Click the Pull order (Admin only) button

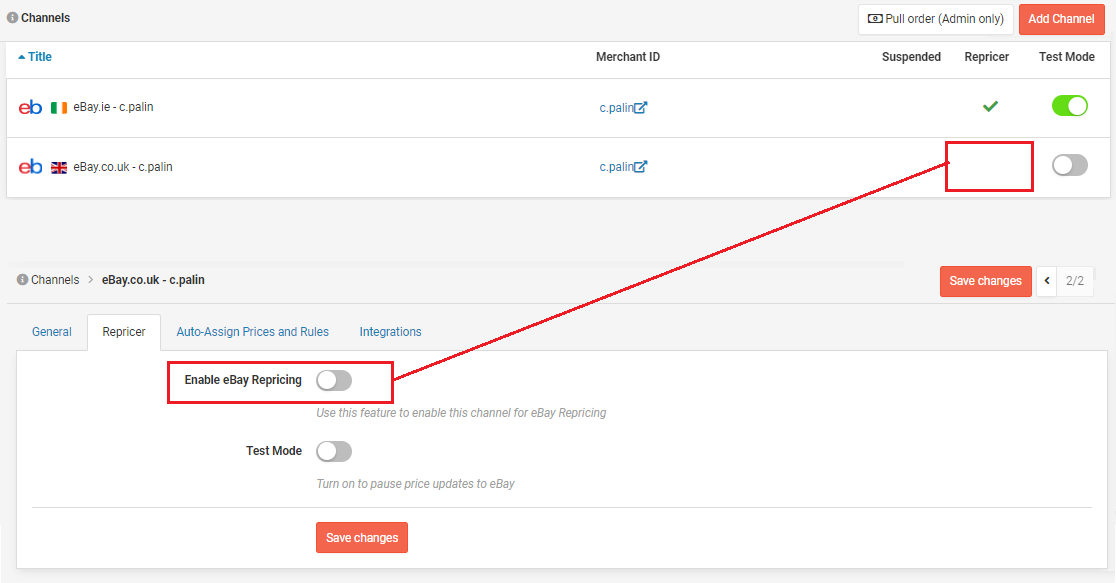[x=935, y=19]
